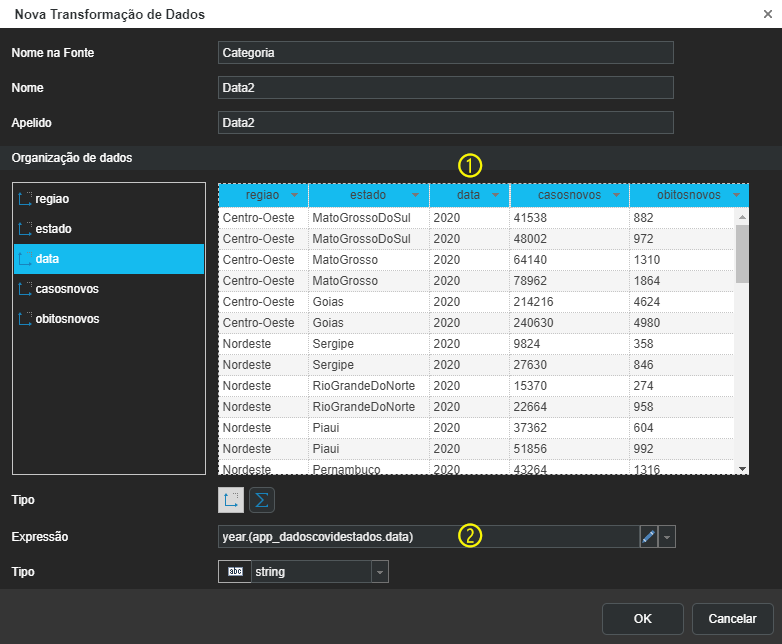Open the regiao column filter arrow

[294, 195]
